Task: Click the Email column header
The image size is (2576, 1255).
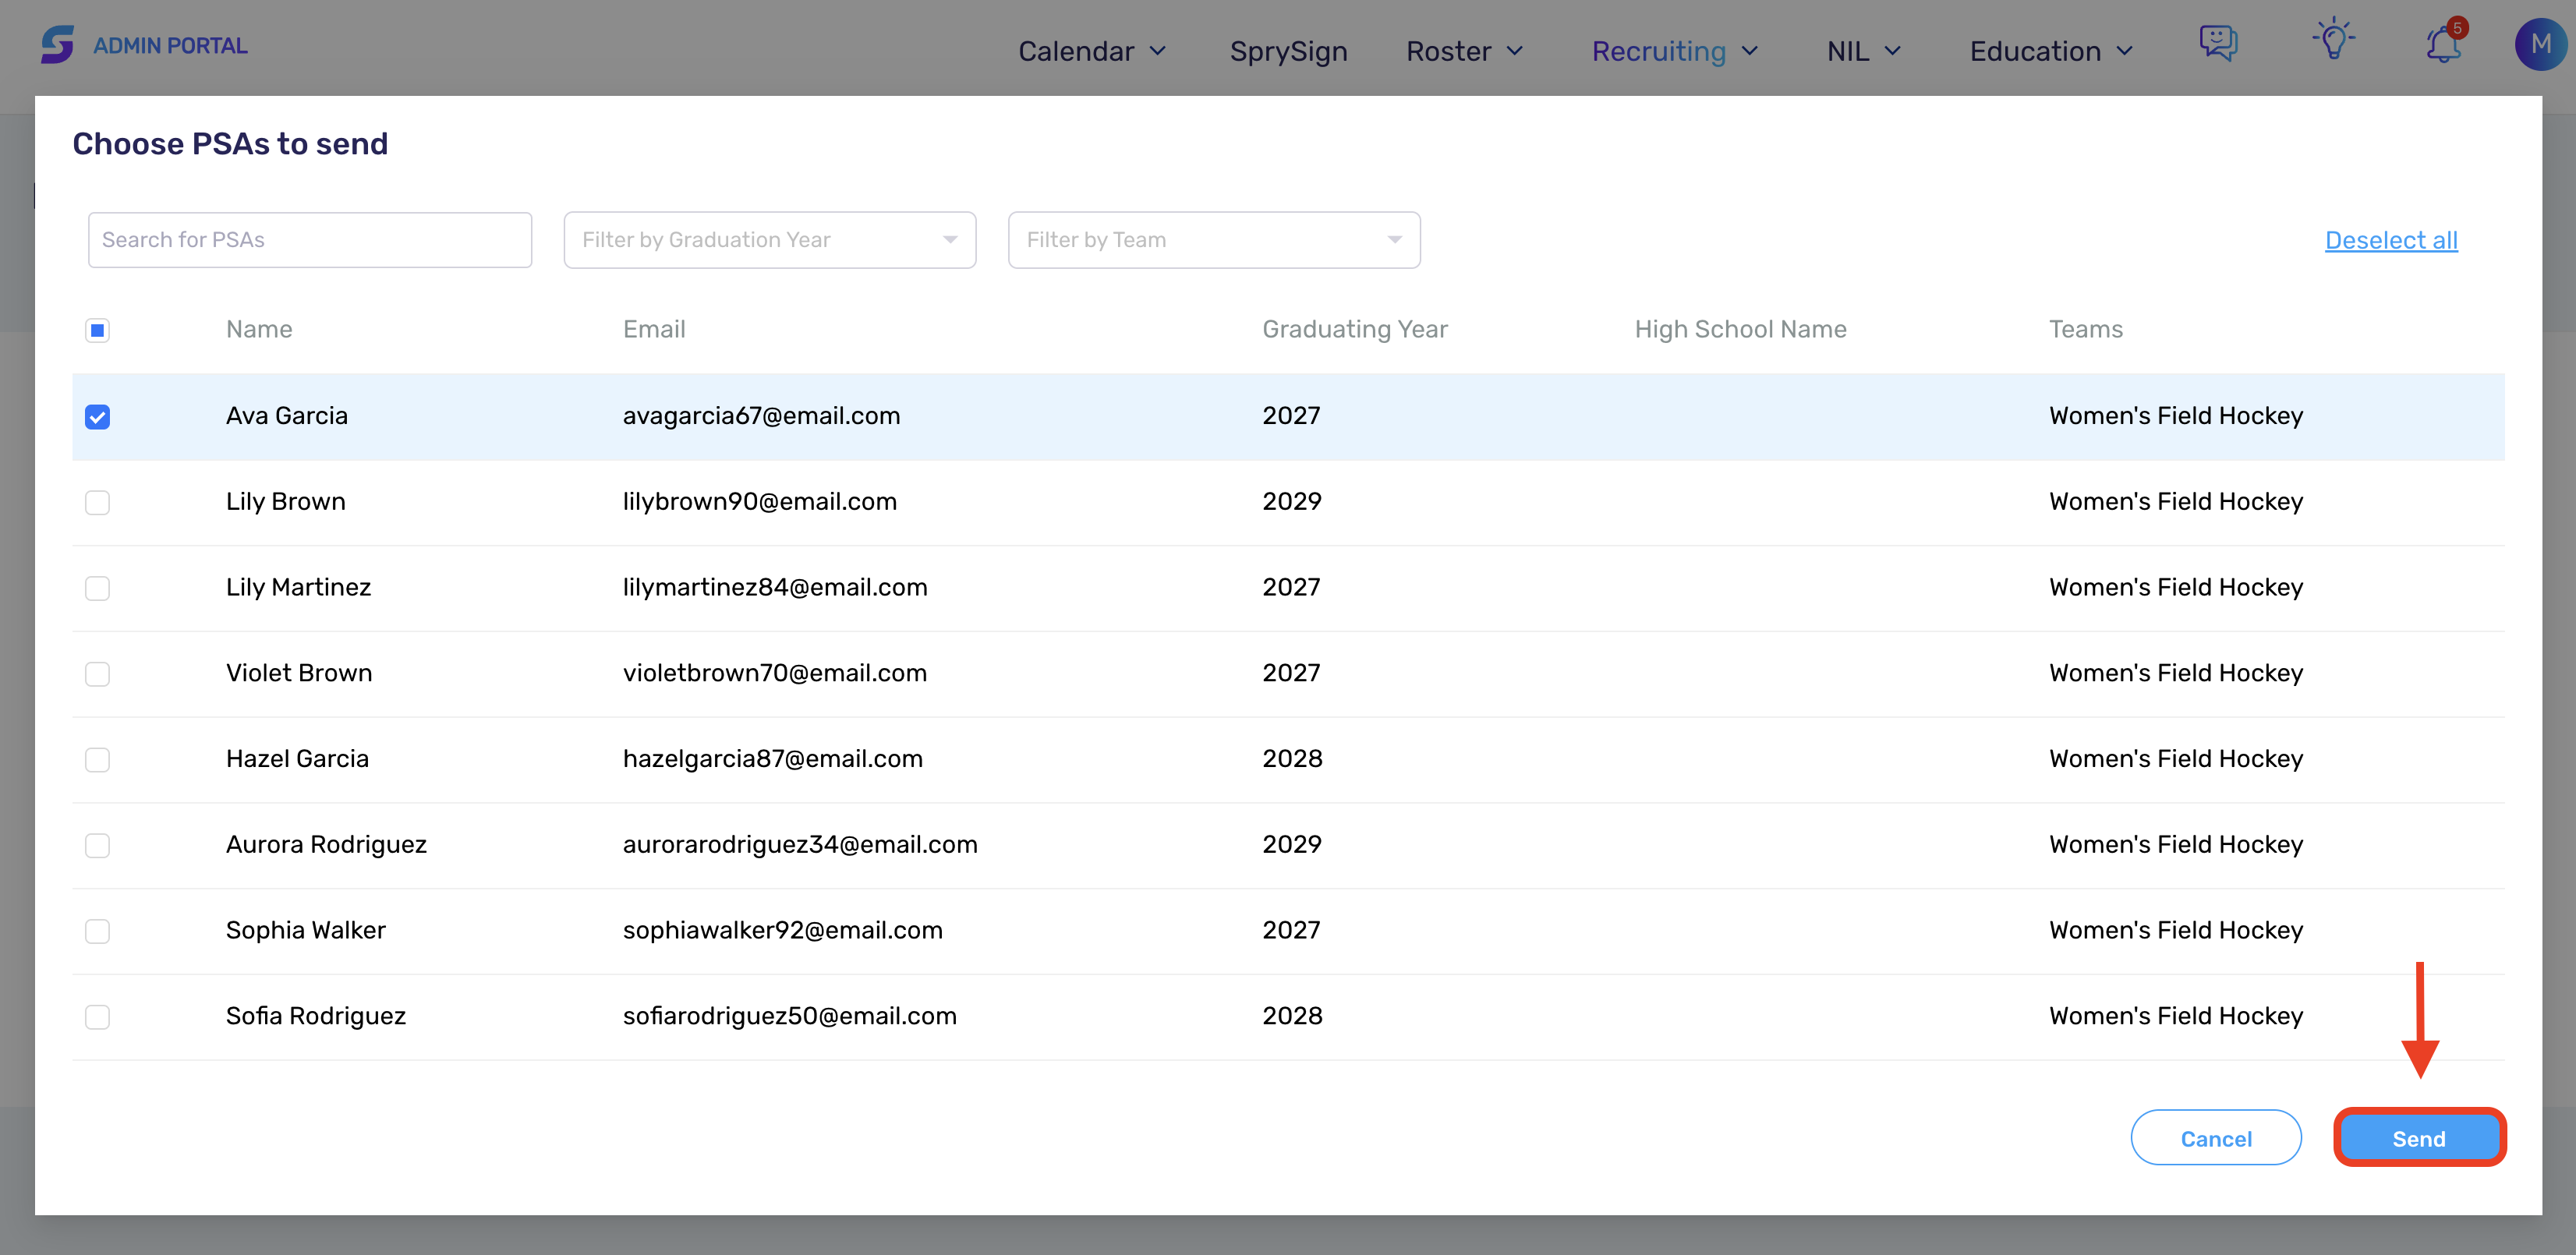Action: pos(654,329)
